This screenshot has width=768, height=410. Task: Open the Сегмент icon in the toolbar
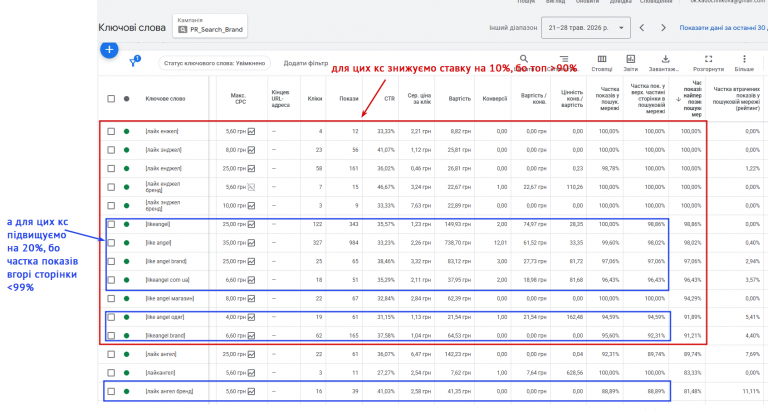(x=564, y=59)
